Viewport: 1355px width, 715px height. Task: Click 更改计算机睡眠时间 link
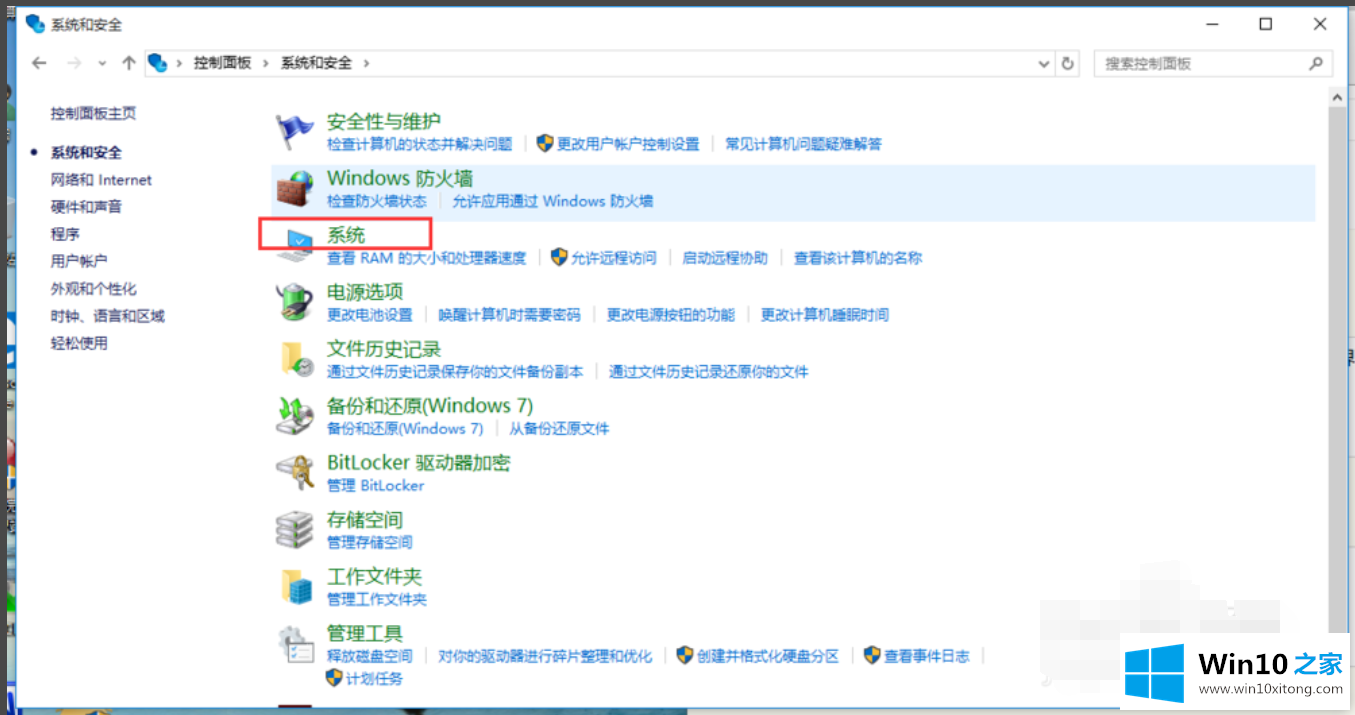click(825, 315)
